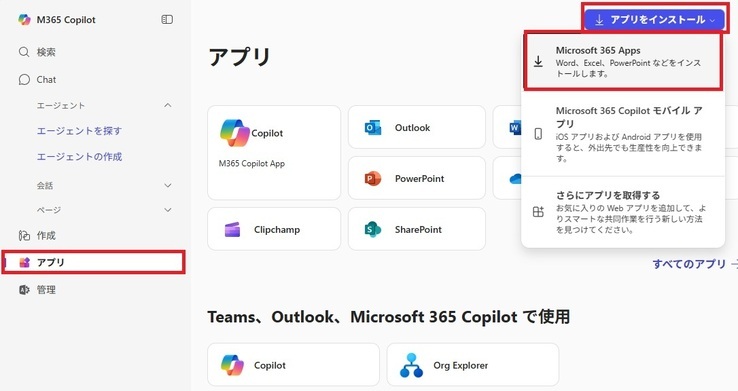The height and width of the screenshot is (391, 738).
Task: Click the M365 Copilot logo icon
Action: [24, 20]
